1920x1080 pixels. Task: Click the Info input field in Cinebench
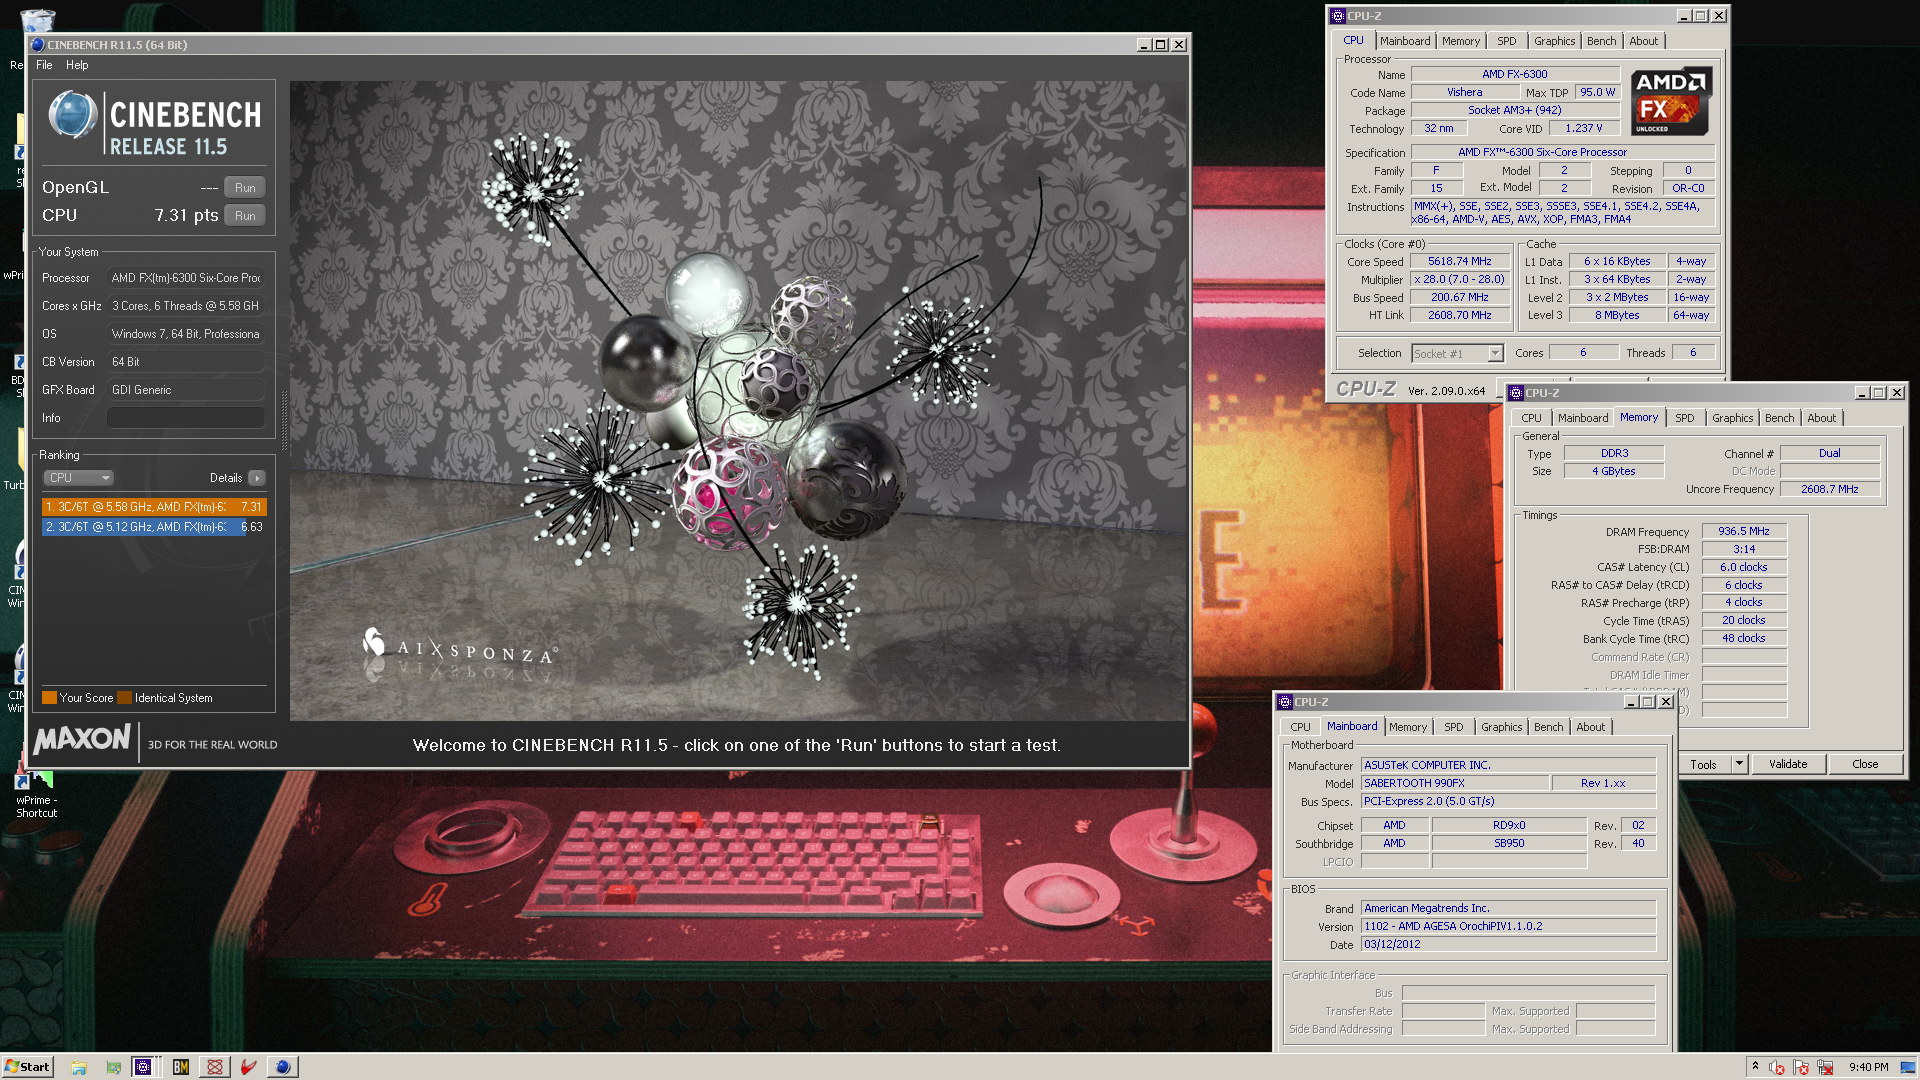tap(186, 418)
